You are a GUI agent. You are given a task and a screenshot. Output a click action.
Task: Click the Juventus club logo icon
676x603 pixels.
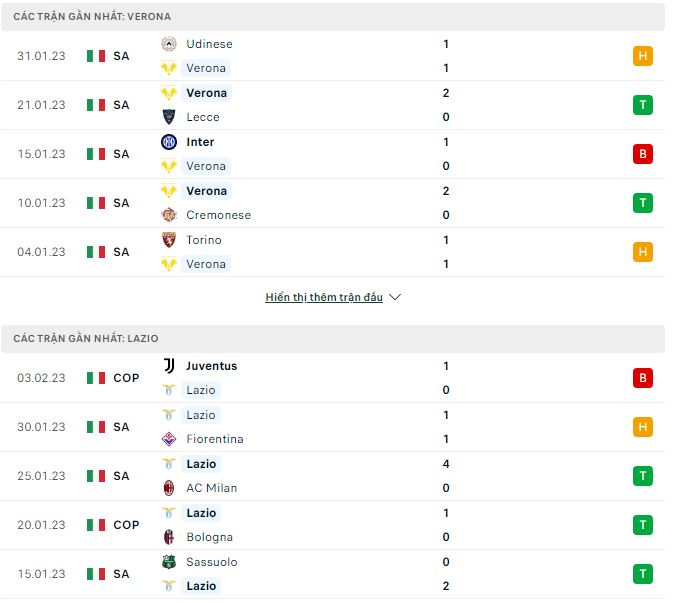[x=169, y=366]
